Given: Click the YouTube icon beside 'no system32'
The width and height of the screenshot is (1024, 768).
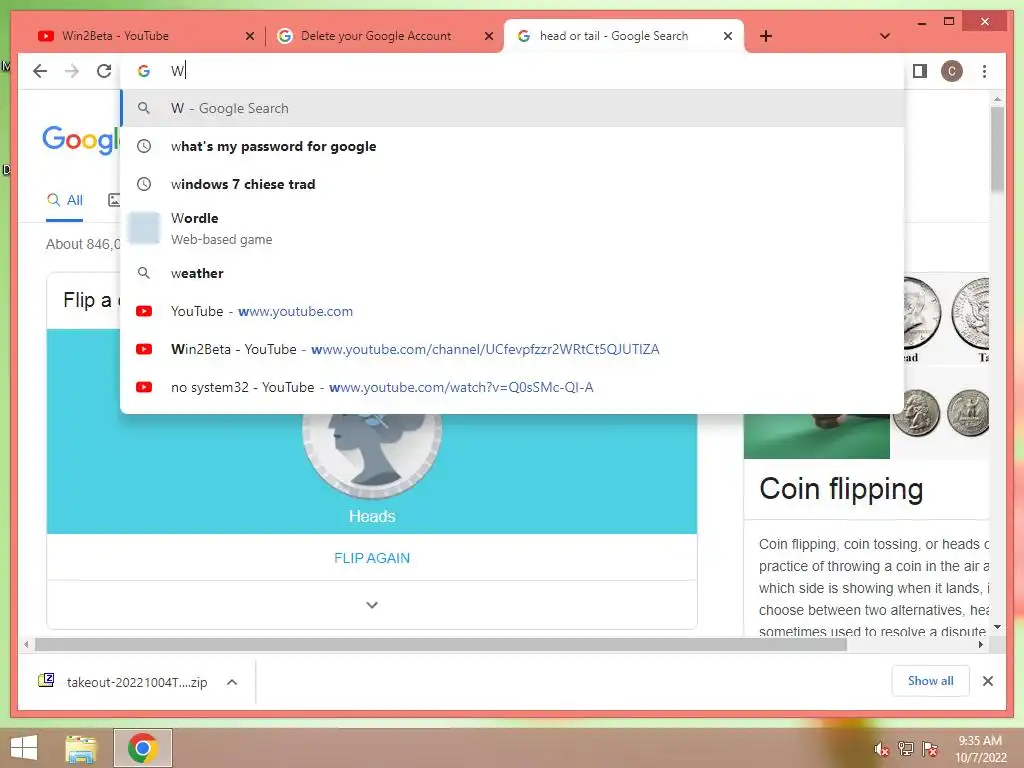Looking at the screenshot, I should pos(144,387).
